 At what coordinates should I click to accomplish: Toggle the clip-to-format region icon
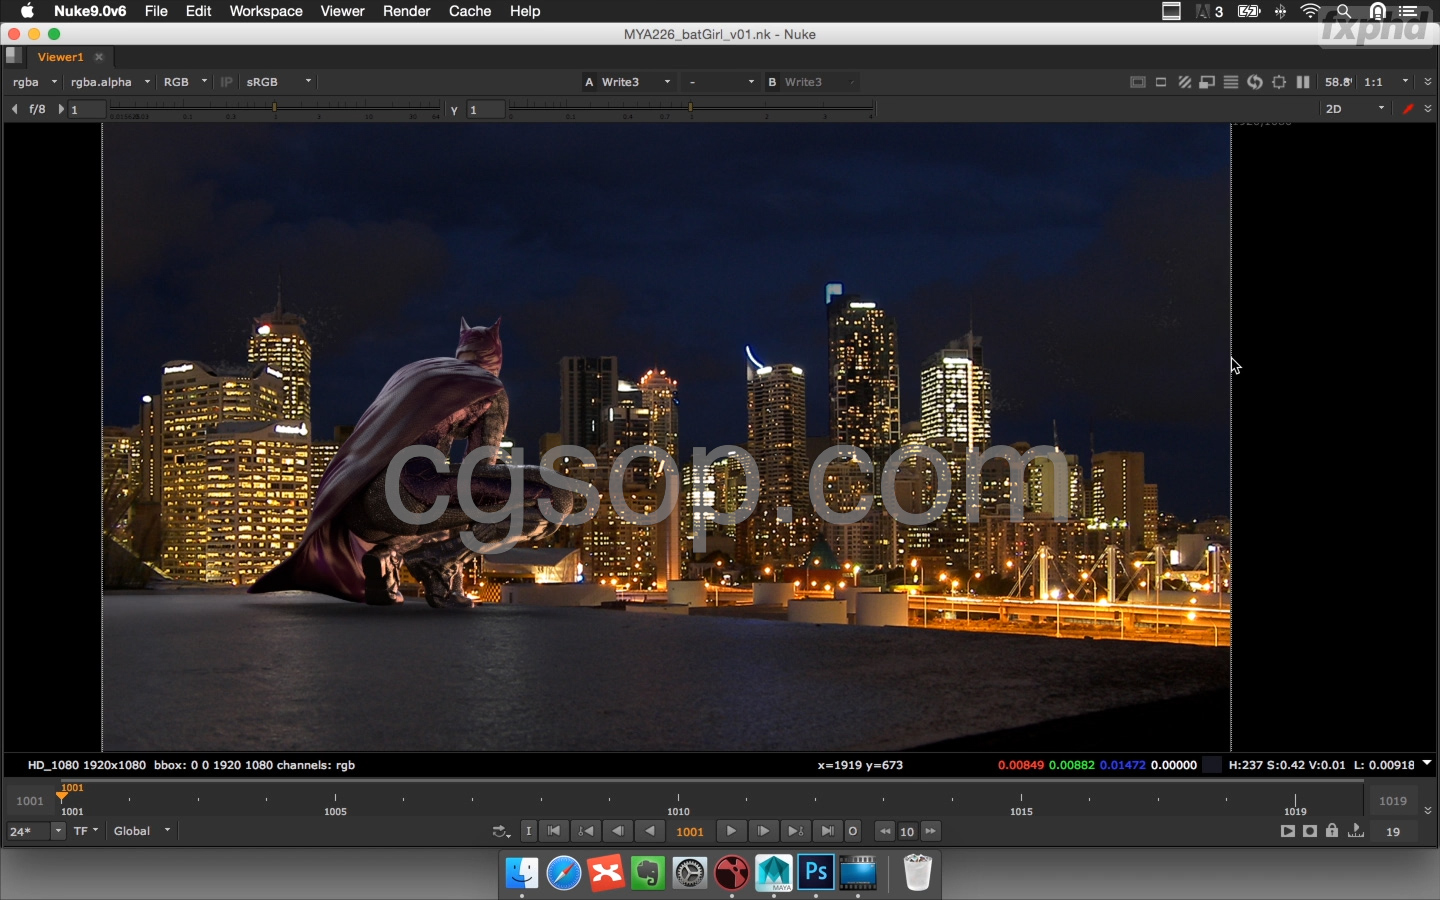[x=1138, y=82]
